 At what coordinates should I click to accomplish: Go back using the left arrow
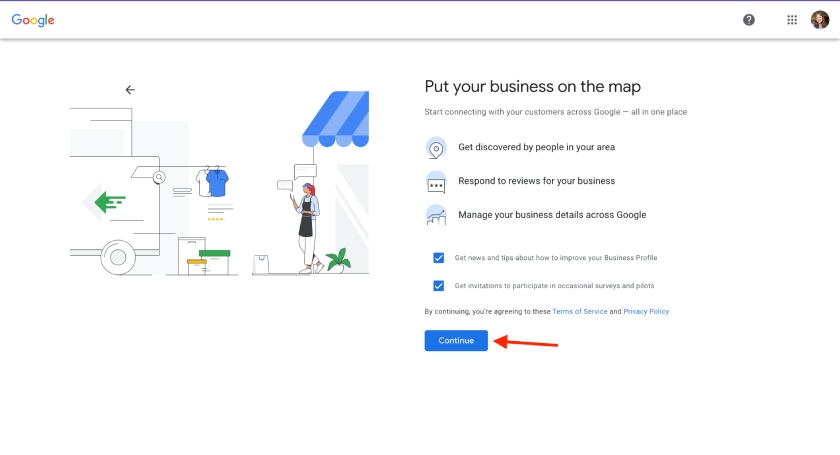130,90
